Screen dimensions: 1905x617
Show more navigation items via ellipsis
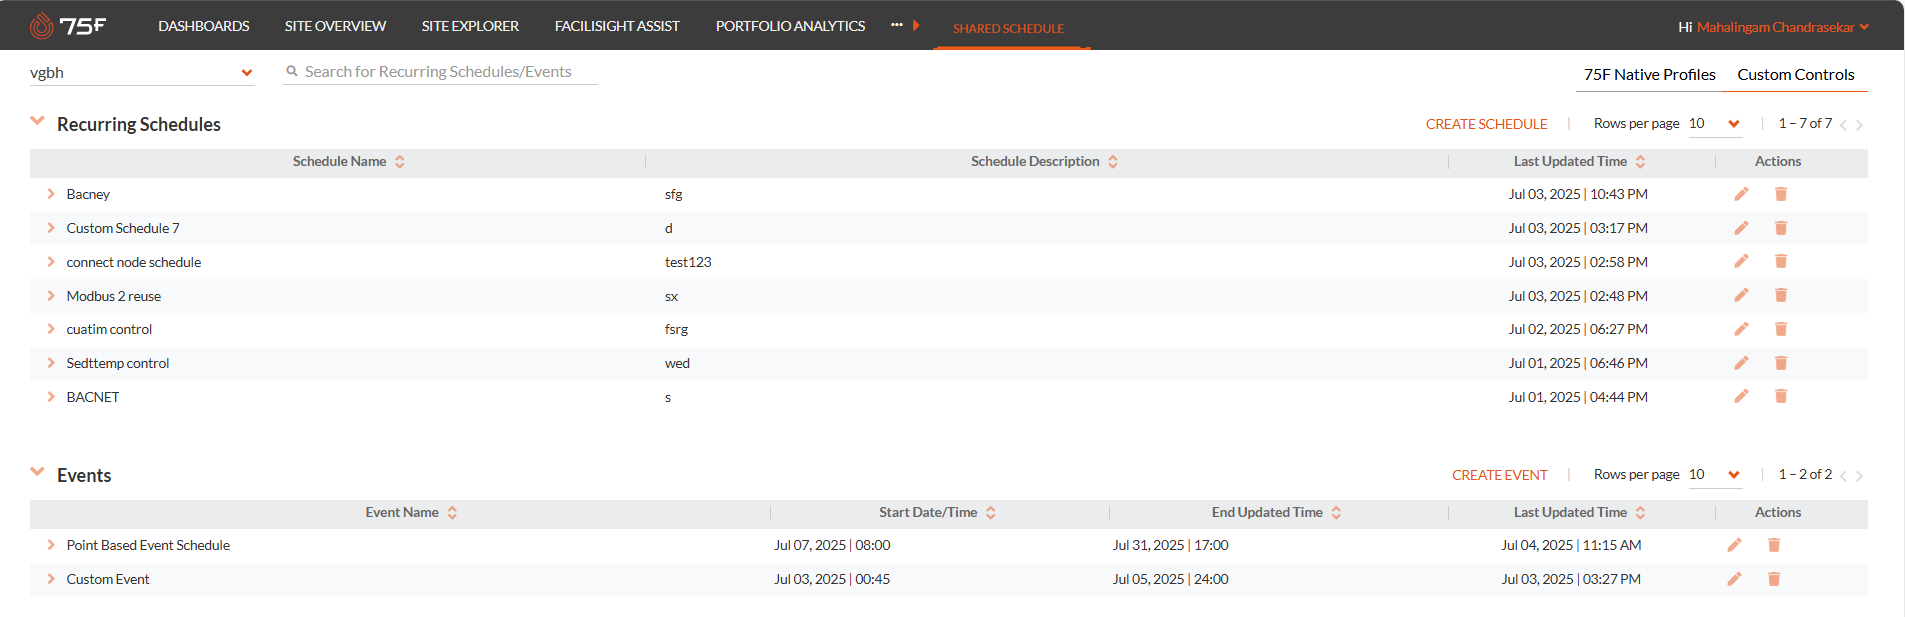click(897, 25)
